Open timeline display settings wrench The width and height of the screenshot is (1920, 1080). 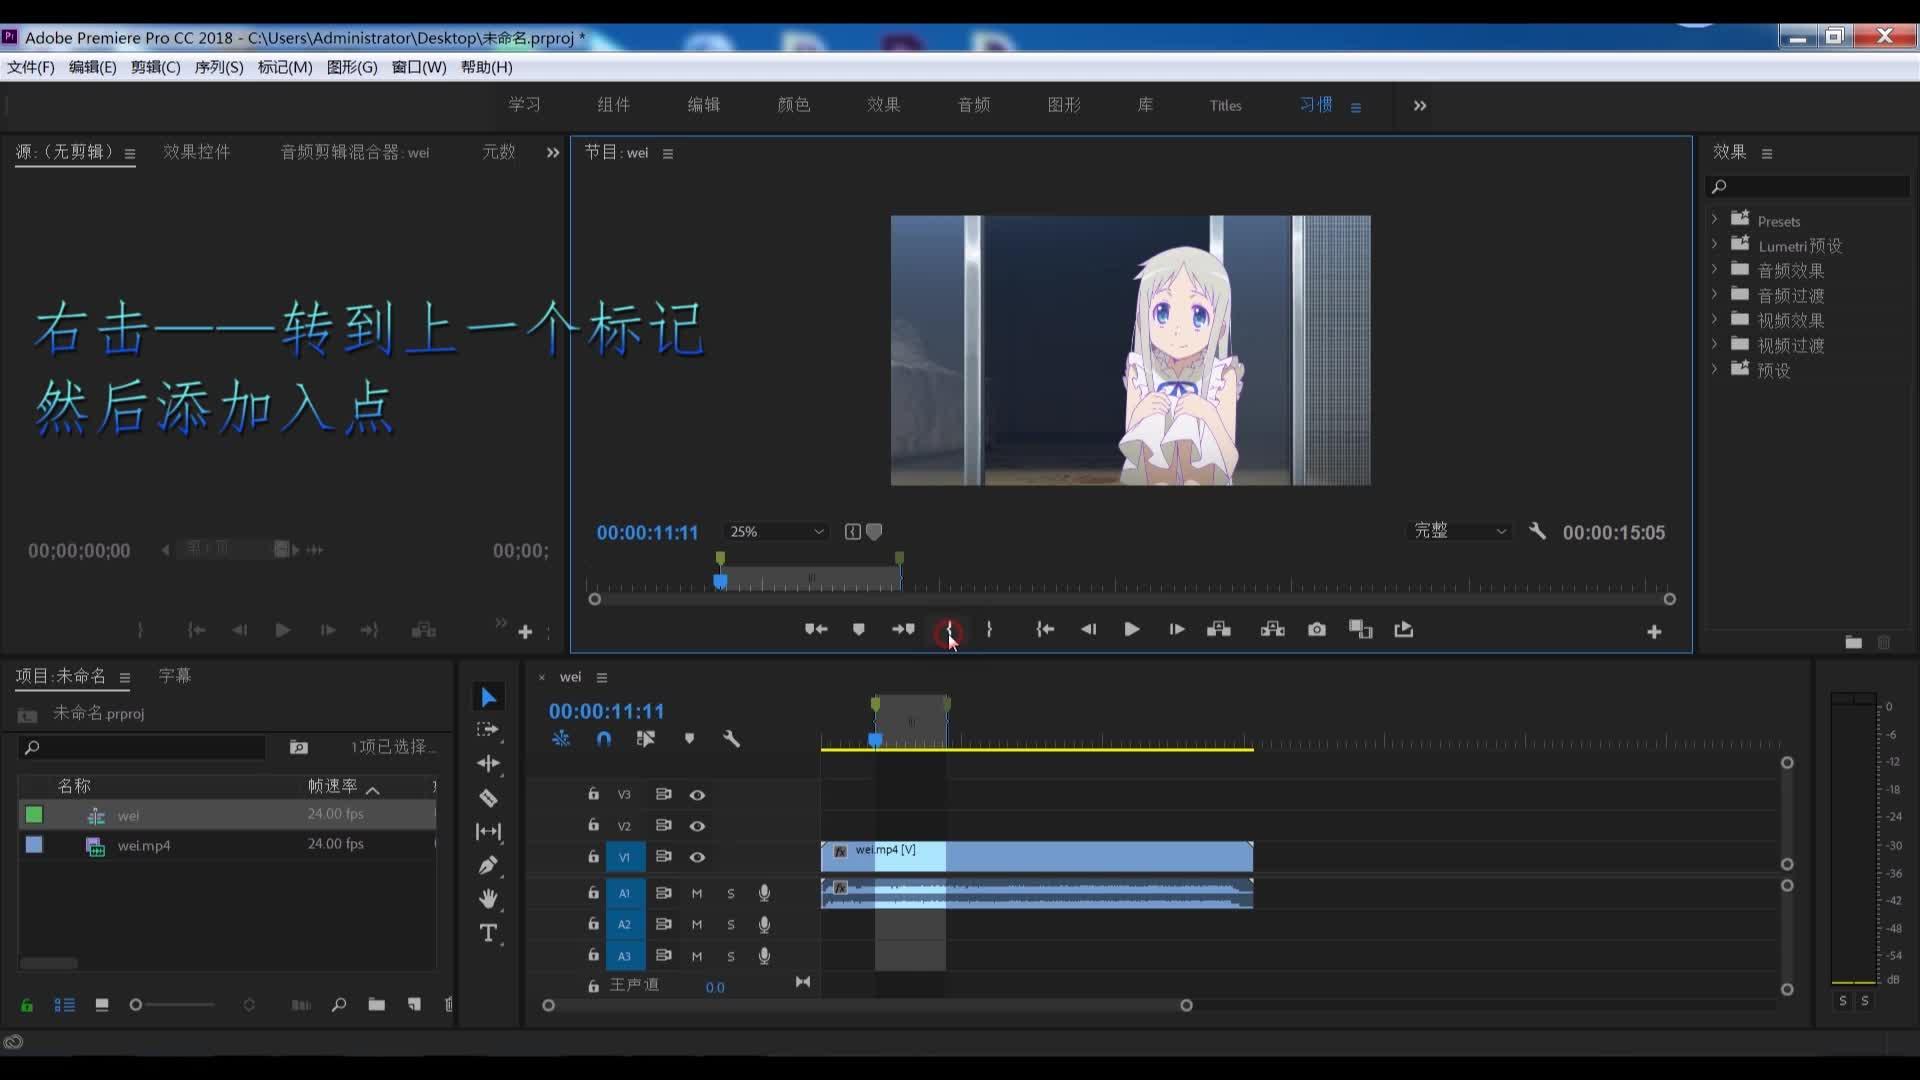tap(731, 739)
